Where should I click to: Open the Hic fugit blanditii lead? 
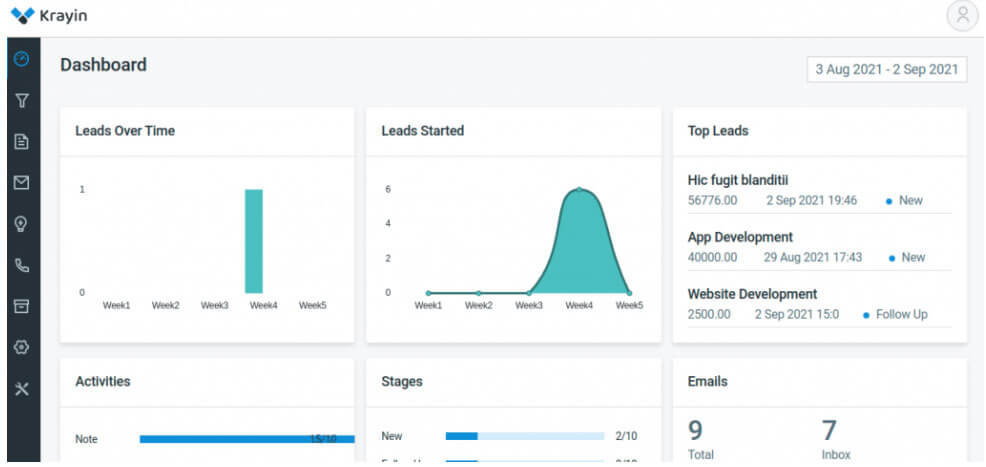click(x=738, y=180)
